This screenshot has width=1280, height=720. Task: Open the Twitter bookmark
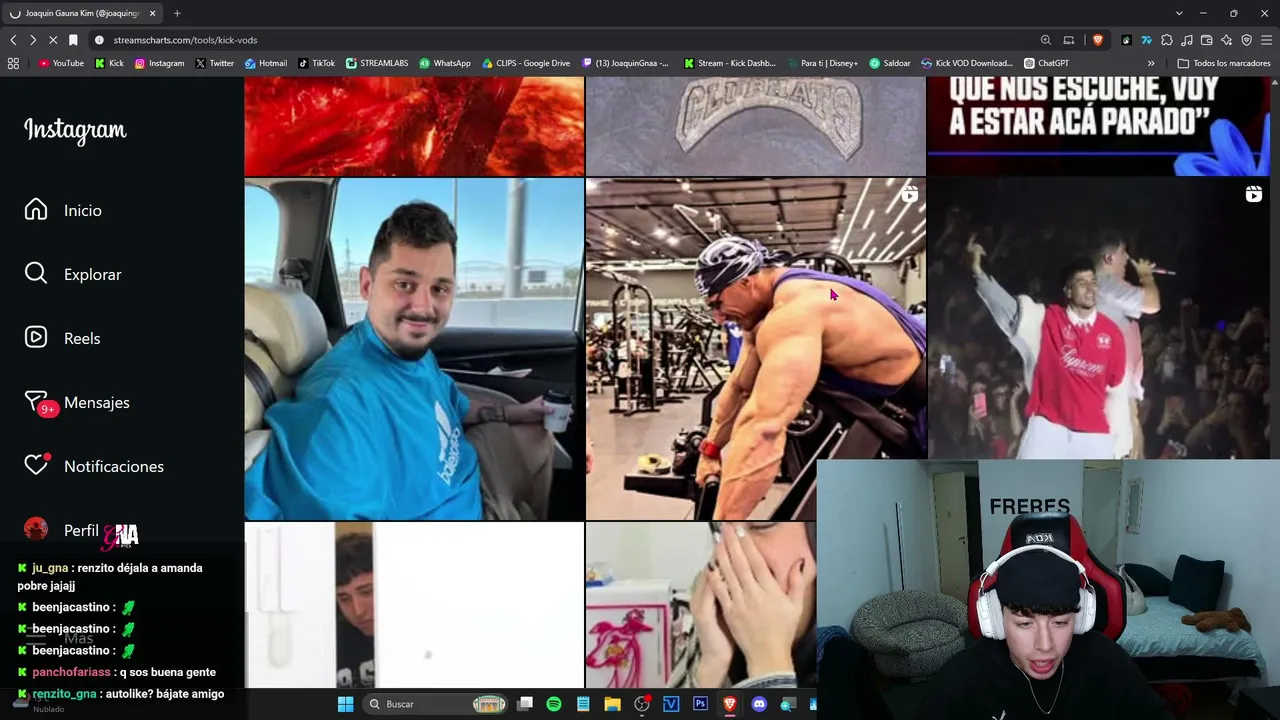pos(214,63)
